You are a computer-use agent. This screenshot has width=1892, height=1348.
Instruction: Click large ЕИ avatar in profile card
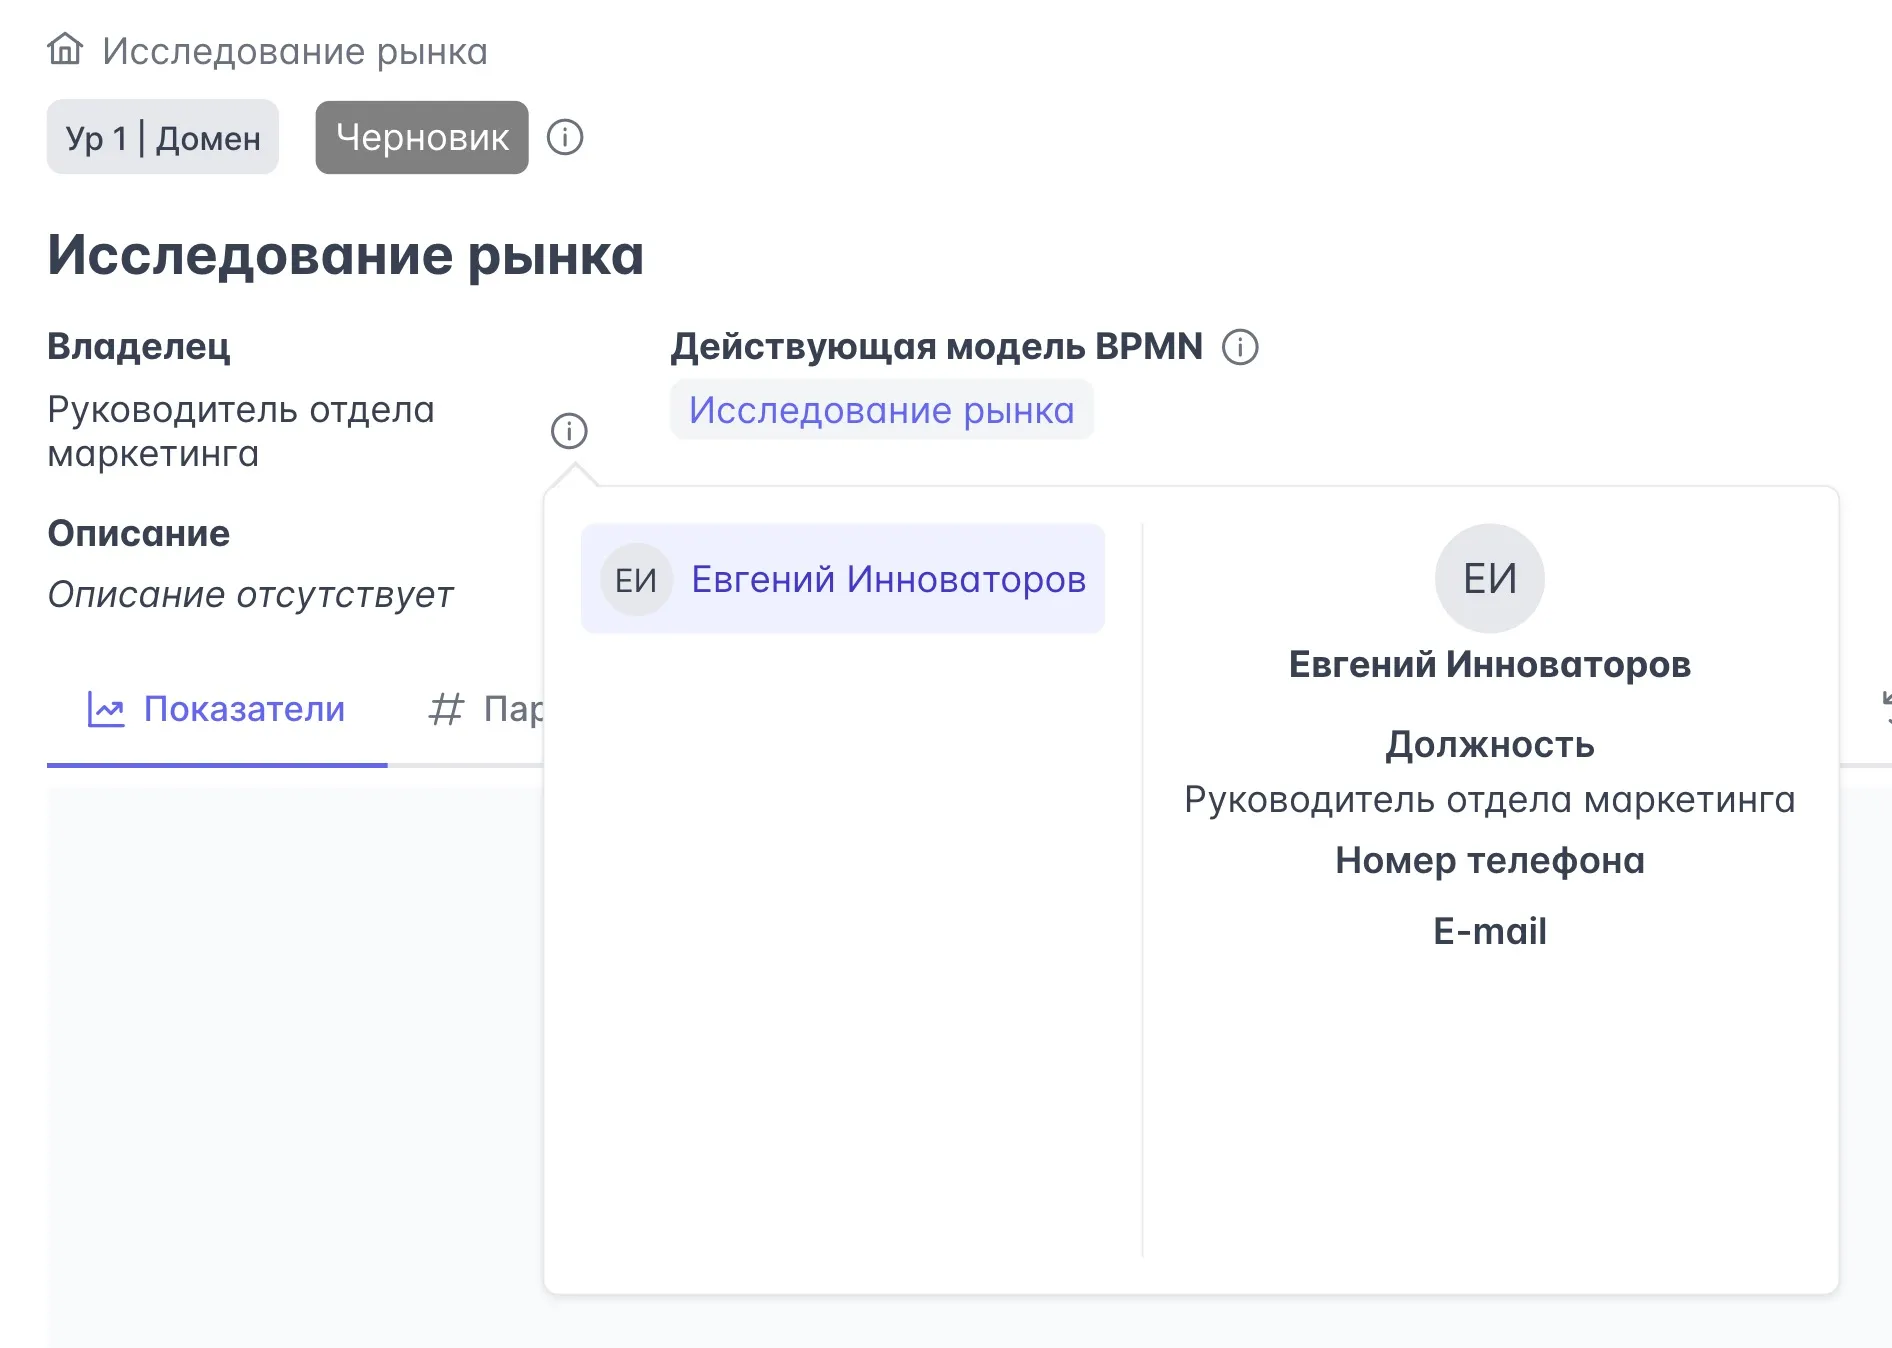(x=1490, y=578)
